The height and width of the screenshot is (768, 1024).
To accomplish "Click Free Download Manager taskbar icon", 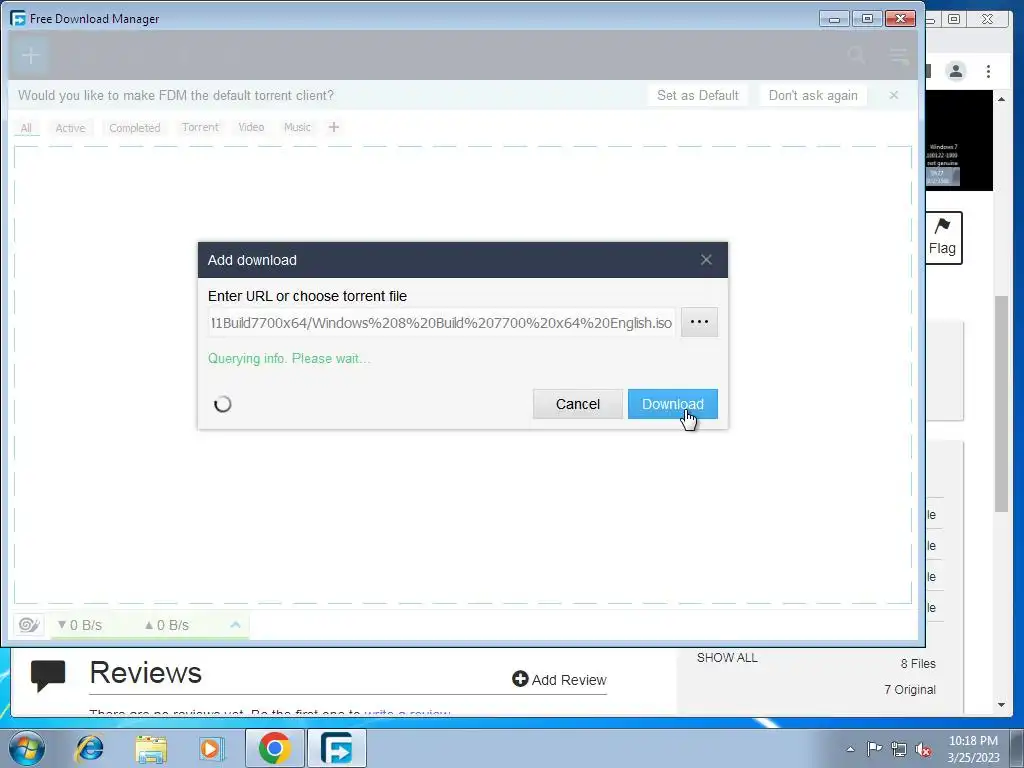I will point(336,748).
